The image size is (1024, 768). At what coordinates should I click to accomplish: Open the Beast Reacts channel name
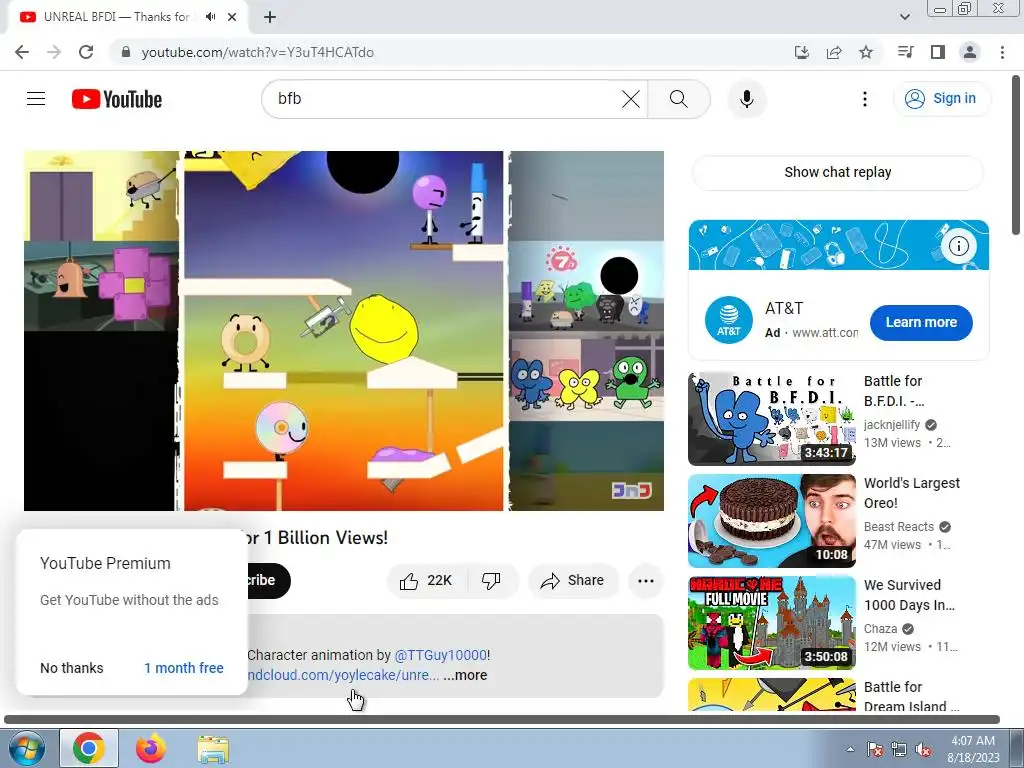[x=899, y=526]
